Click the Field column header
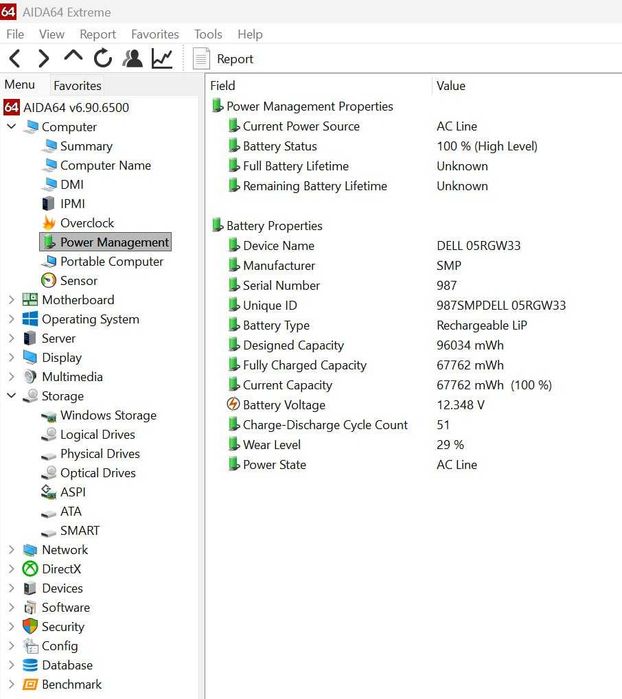The width and height of the screenshot is (622, 699). click(x=222, y=86)
